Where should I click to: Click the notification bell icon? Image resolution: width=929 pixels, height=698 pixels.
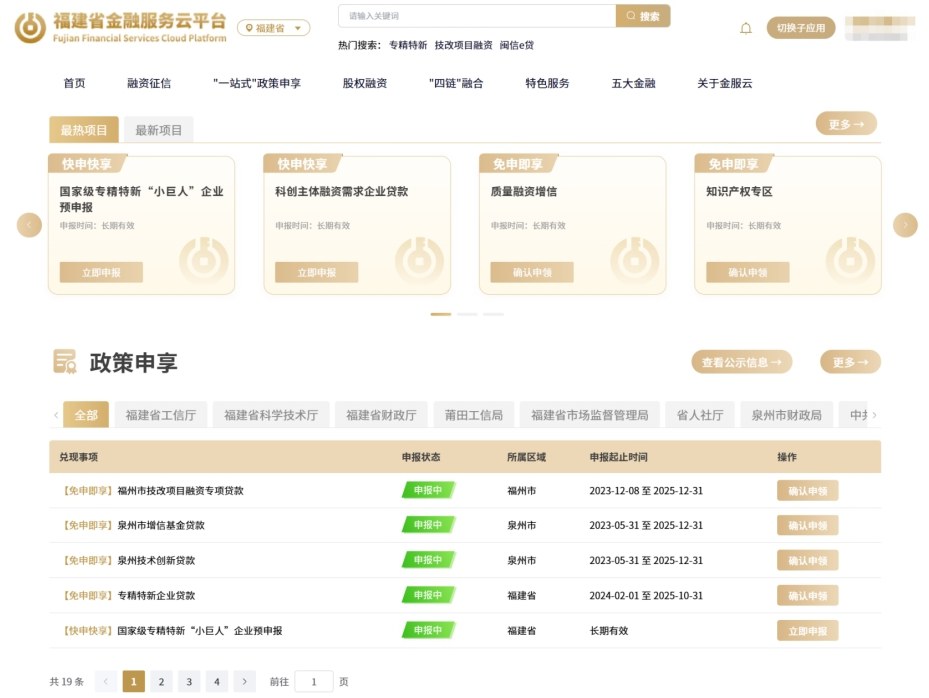(x=746, y=29)
